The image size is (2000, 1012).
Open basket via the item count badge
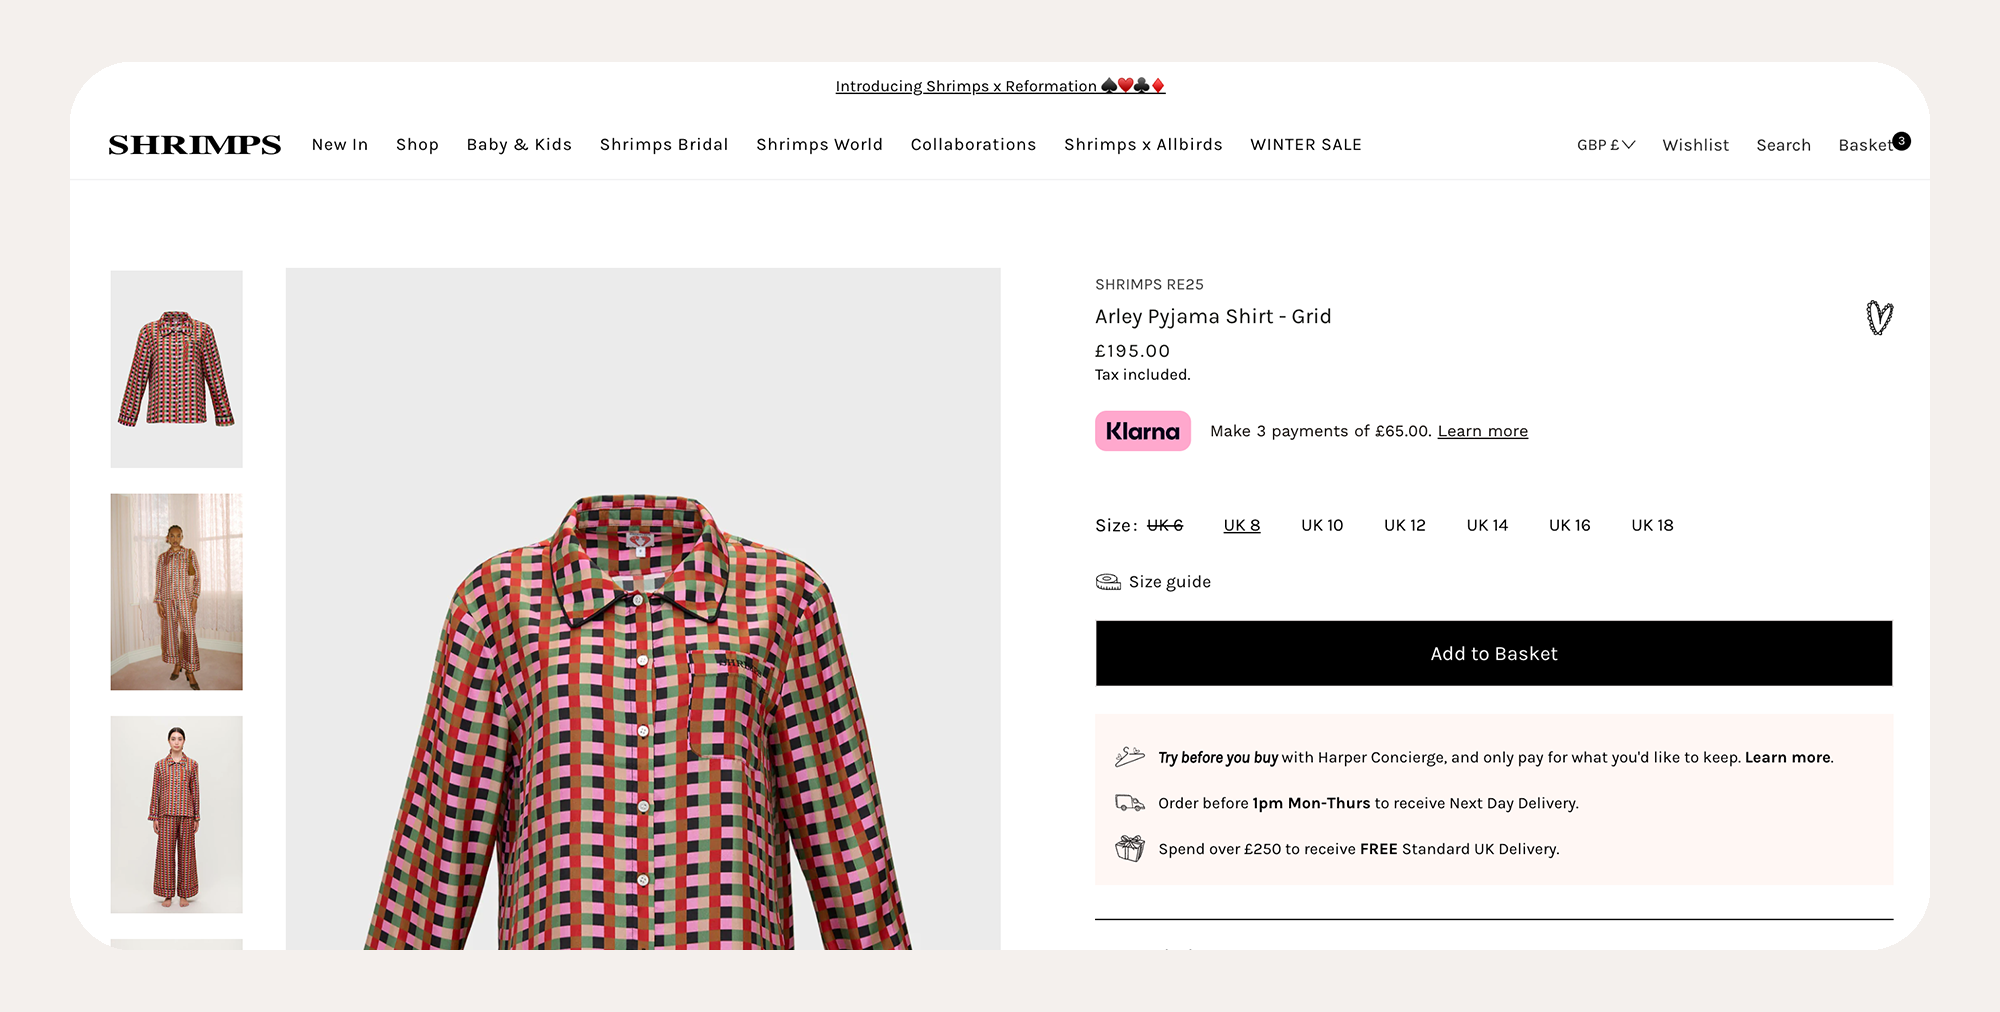point(1901,141)
